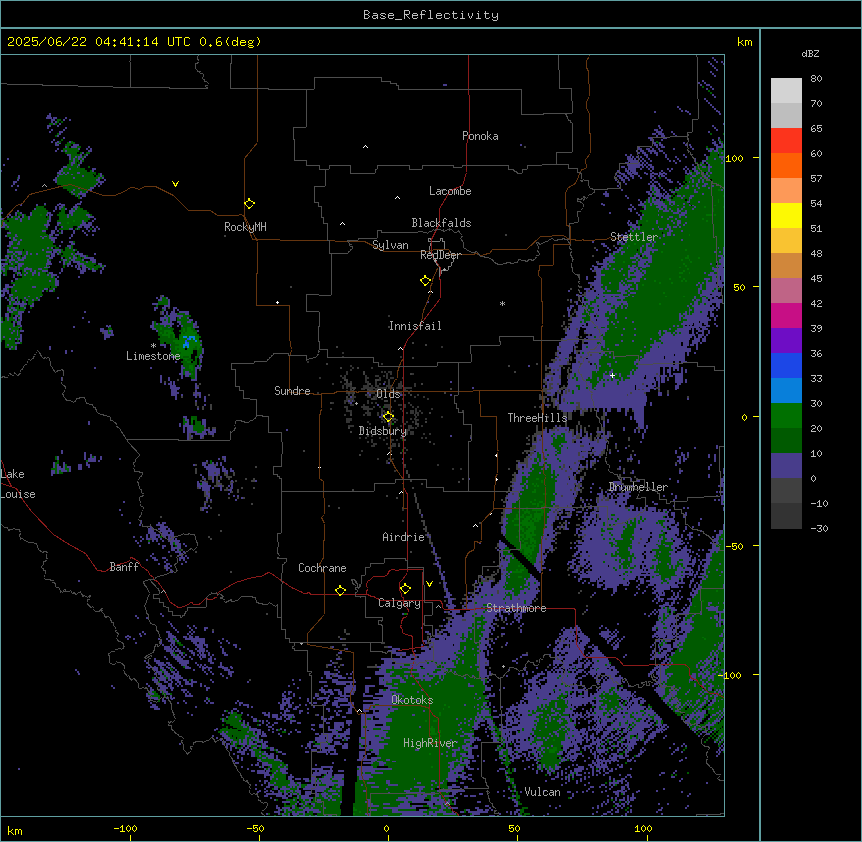Click the Cochrane label
The image size is (862, 842).
(x=322, y=568)
